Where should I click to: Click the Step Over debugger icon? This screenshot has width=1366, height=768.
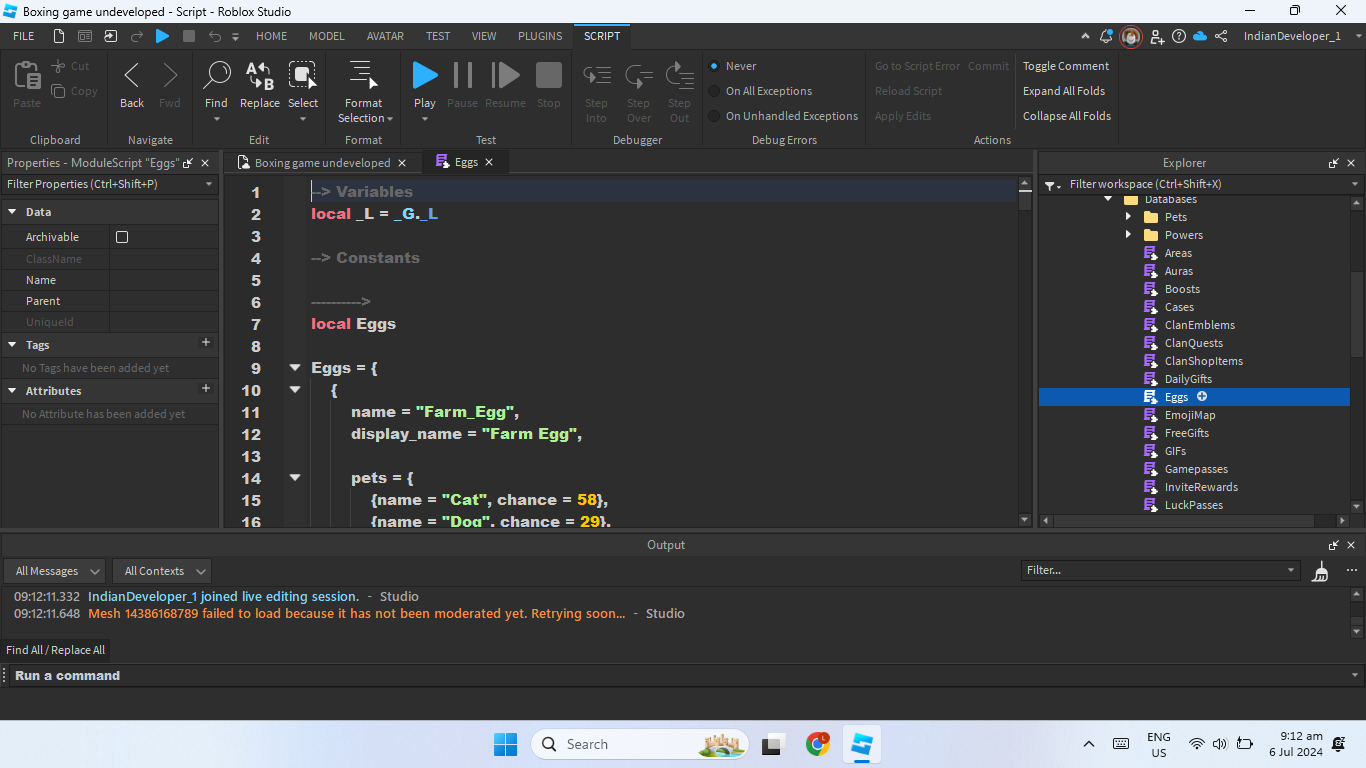point(638,76)
